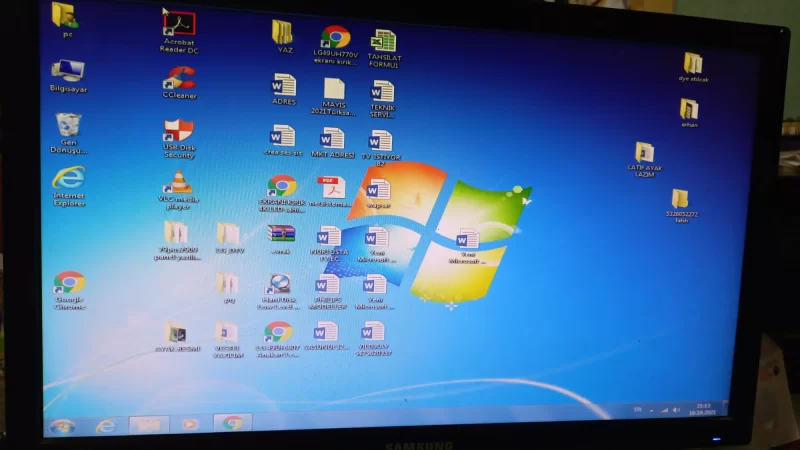The height and width of the screenshot is (450, 800).
Task: Open Acrobat Reader DC shortcut
Action: pyautogui.click(x=179, y=33)
